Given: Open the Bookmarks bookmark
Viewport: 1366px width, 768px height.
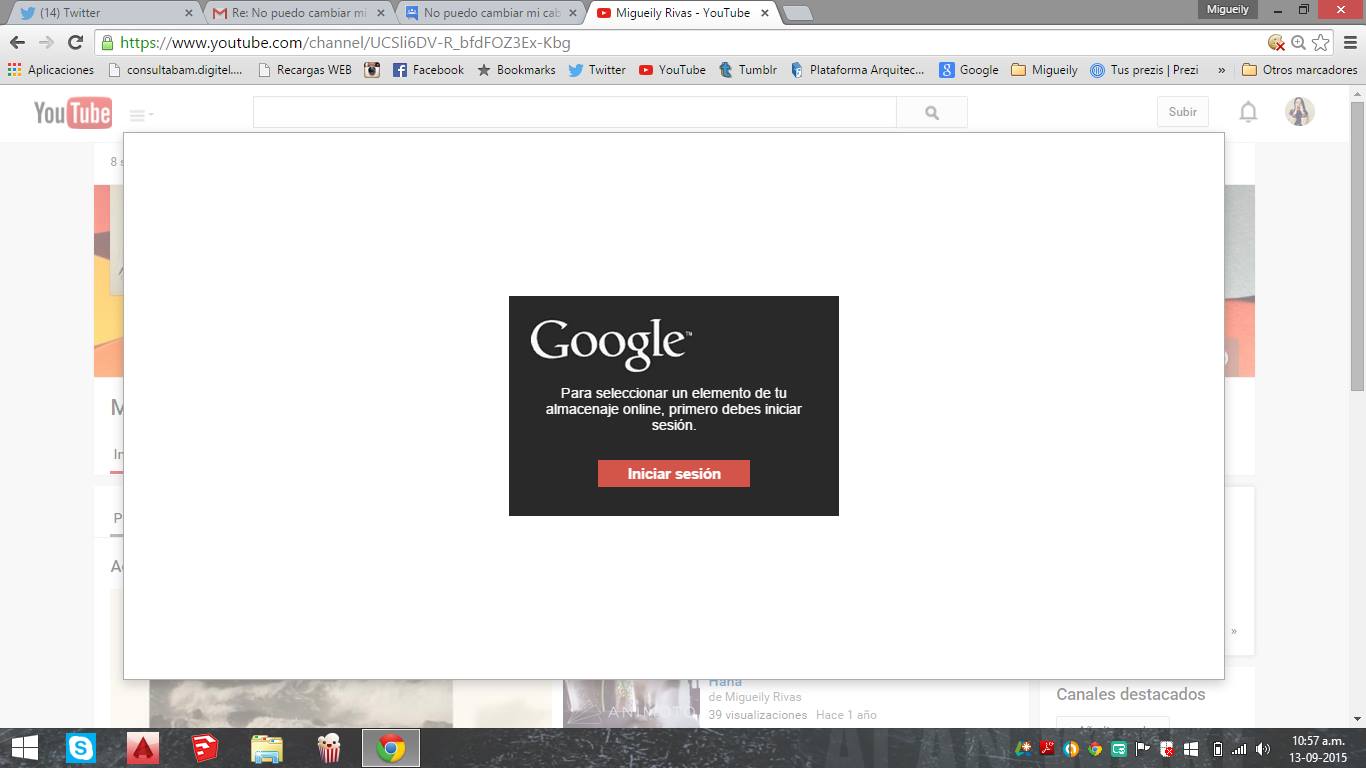Looking at the screenshot, I should pos(516,70).
